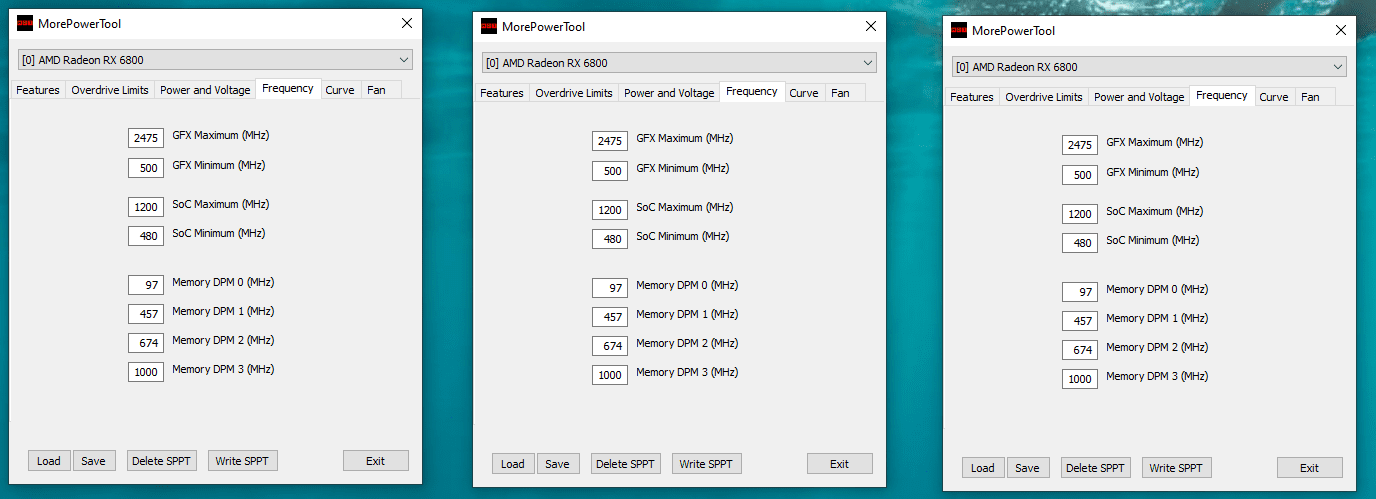
Task: Focus SoC Maximum field in leftmost window
Action: 146,206
